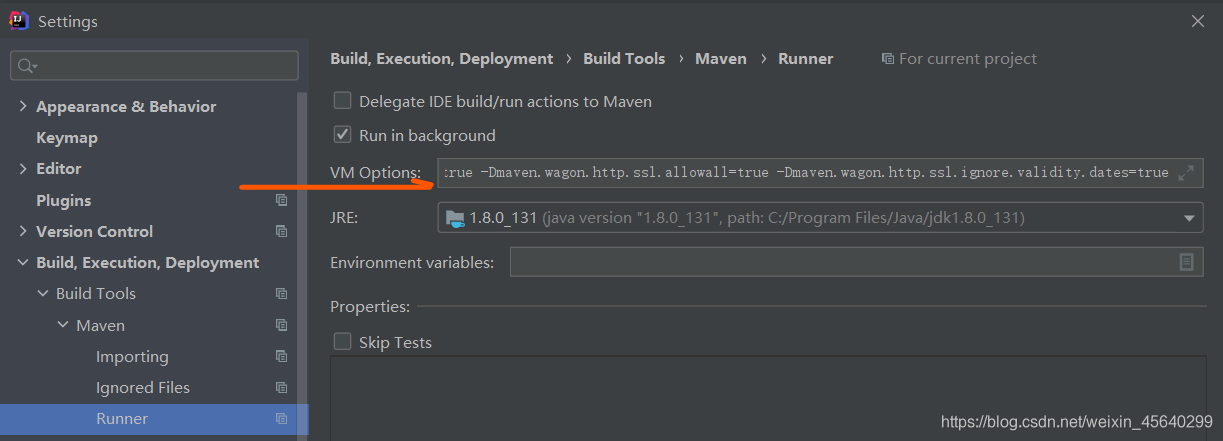Open the JRE dropdown arrow
The height and width of the screenshot is (441, 1223).
1190,218
